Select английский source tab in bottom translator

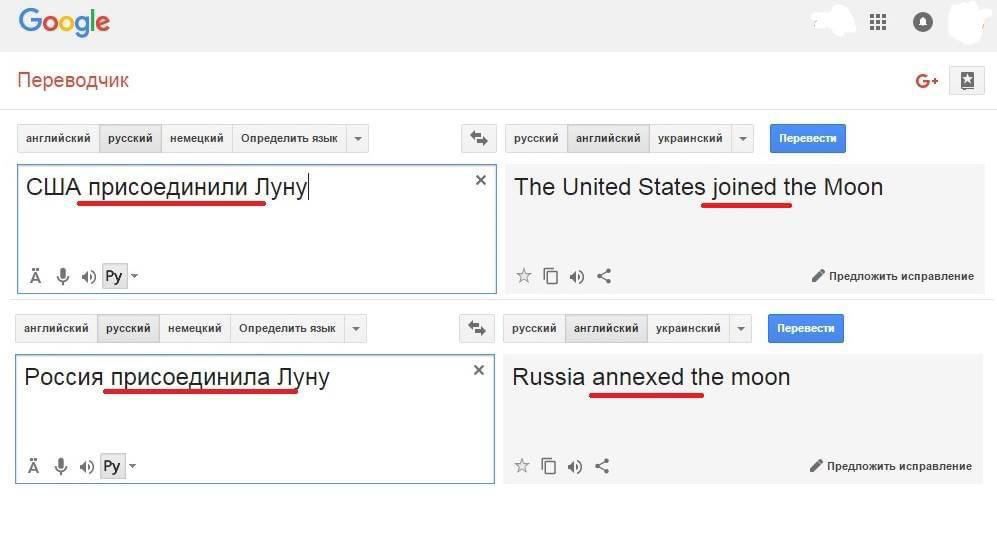(x=56, y=328)
